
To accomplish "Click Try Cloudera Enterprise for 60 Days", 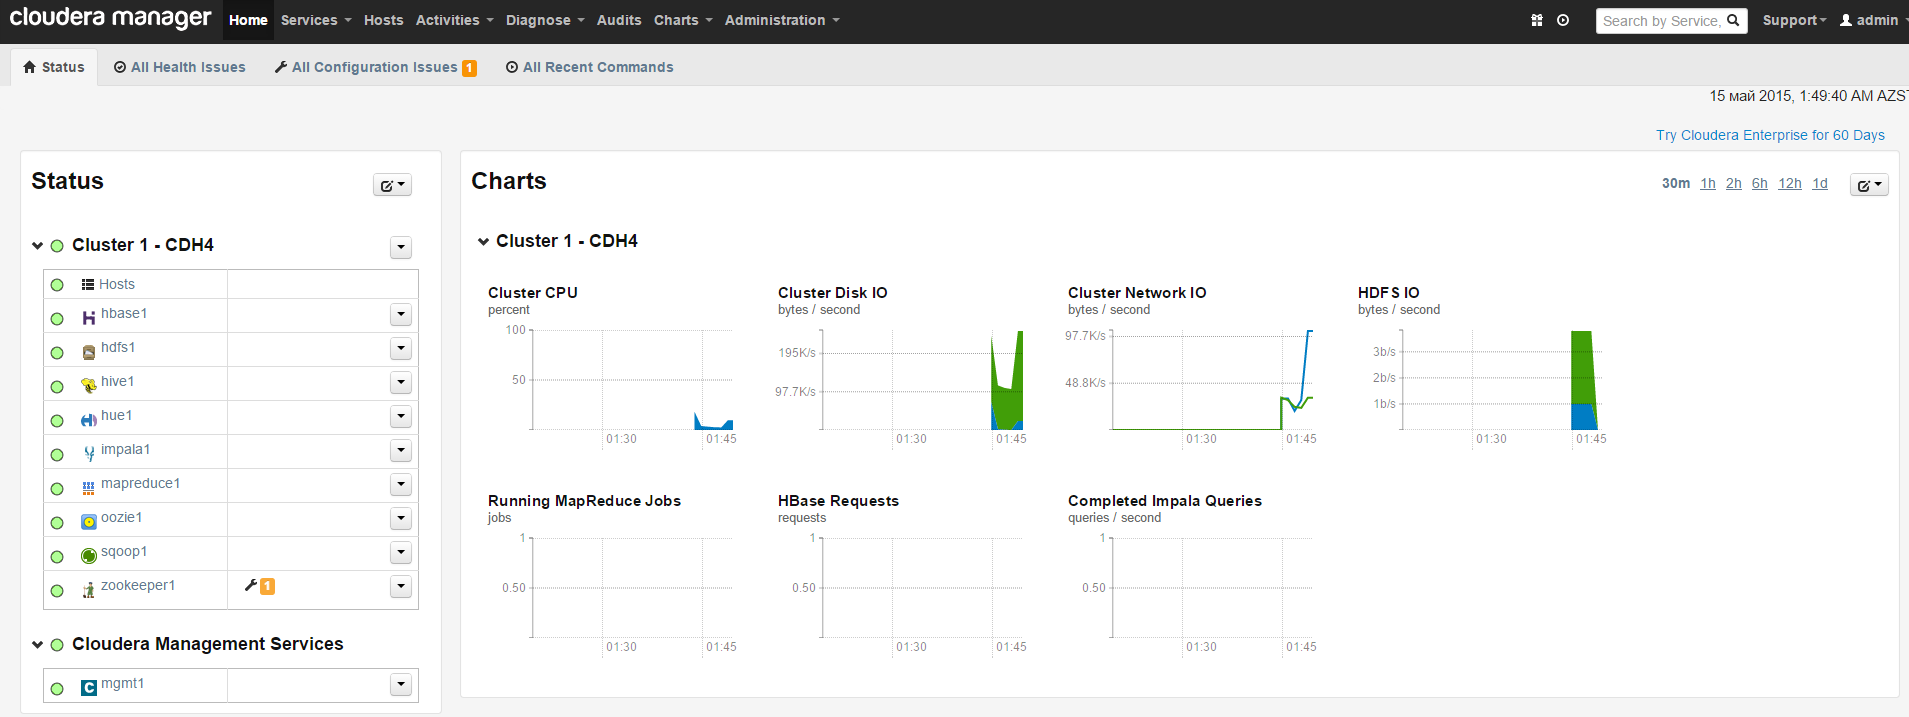I will click(1770, 135).
